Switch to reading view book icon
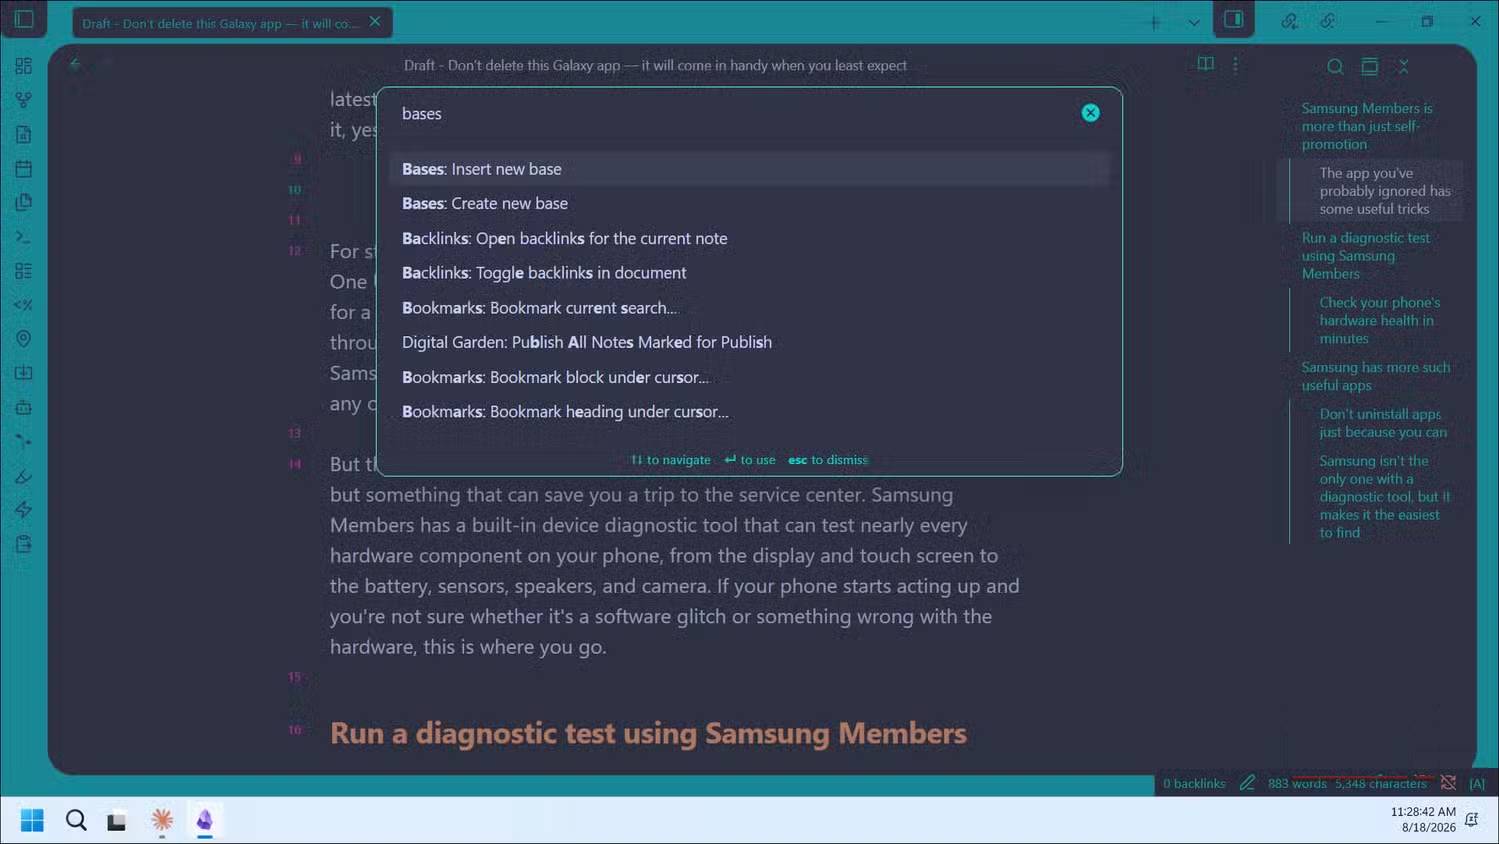1499x844 pixels. click(x=1206, y=64)
